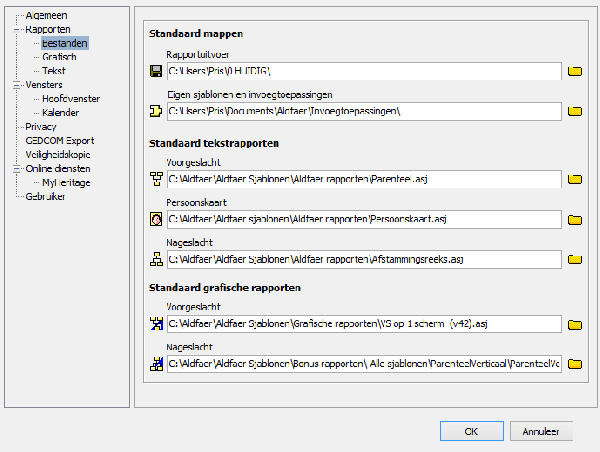The width and height of the screenshot is (600, 452).
Task: Open the GEDCOM Export settings page
Action: 59,141
